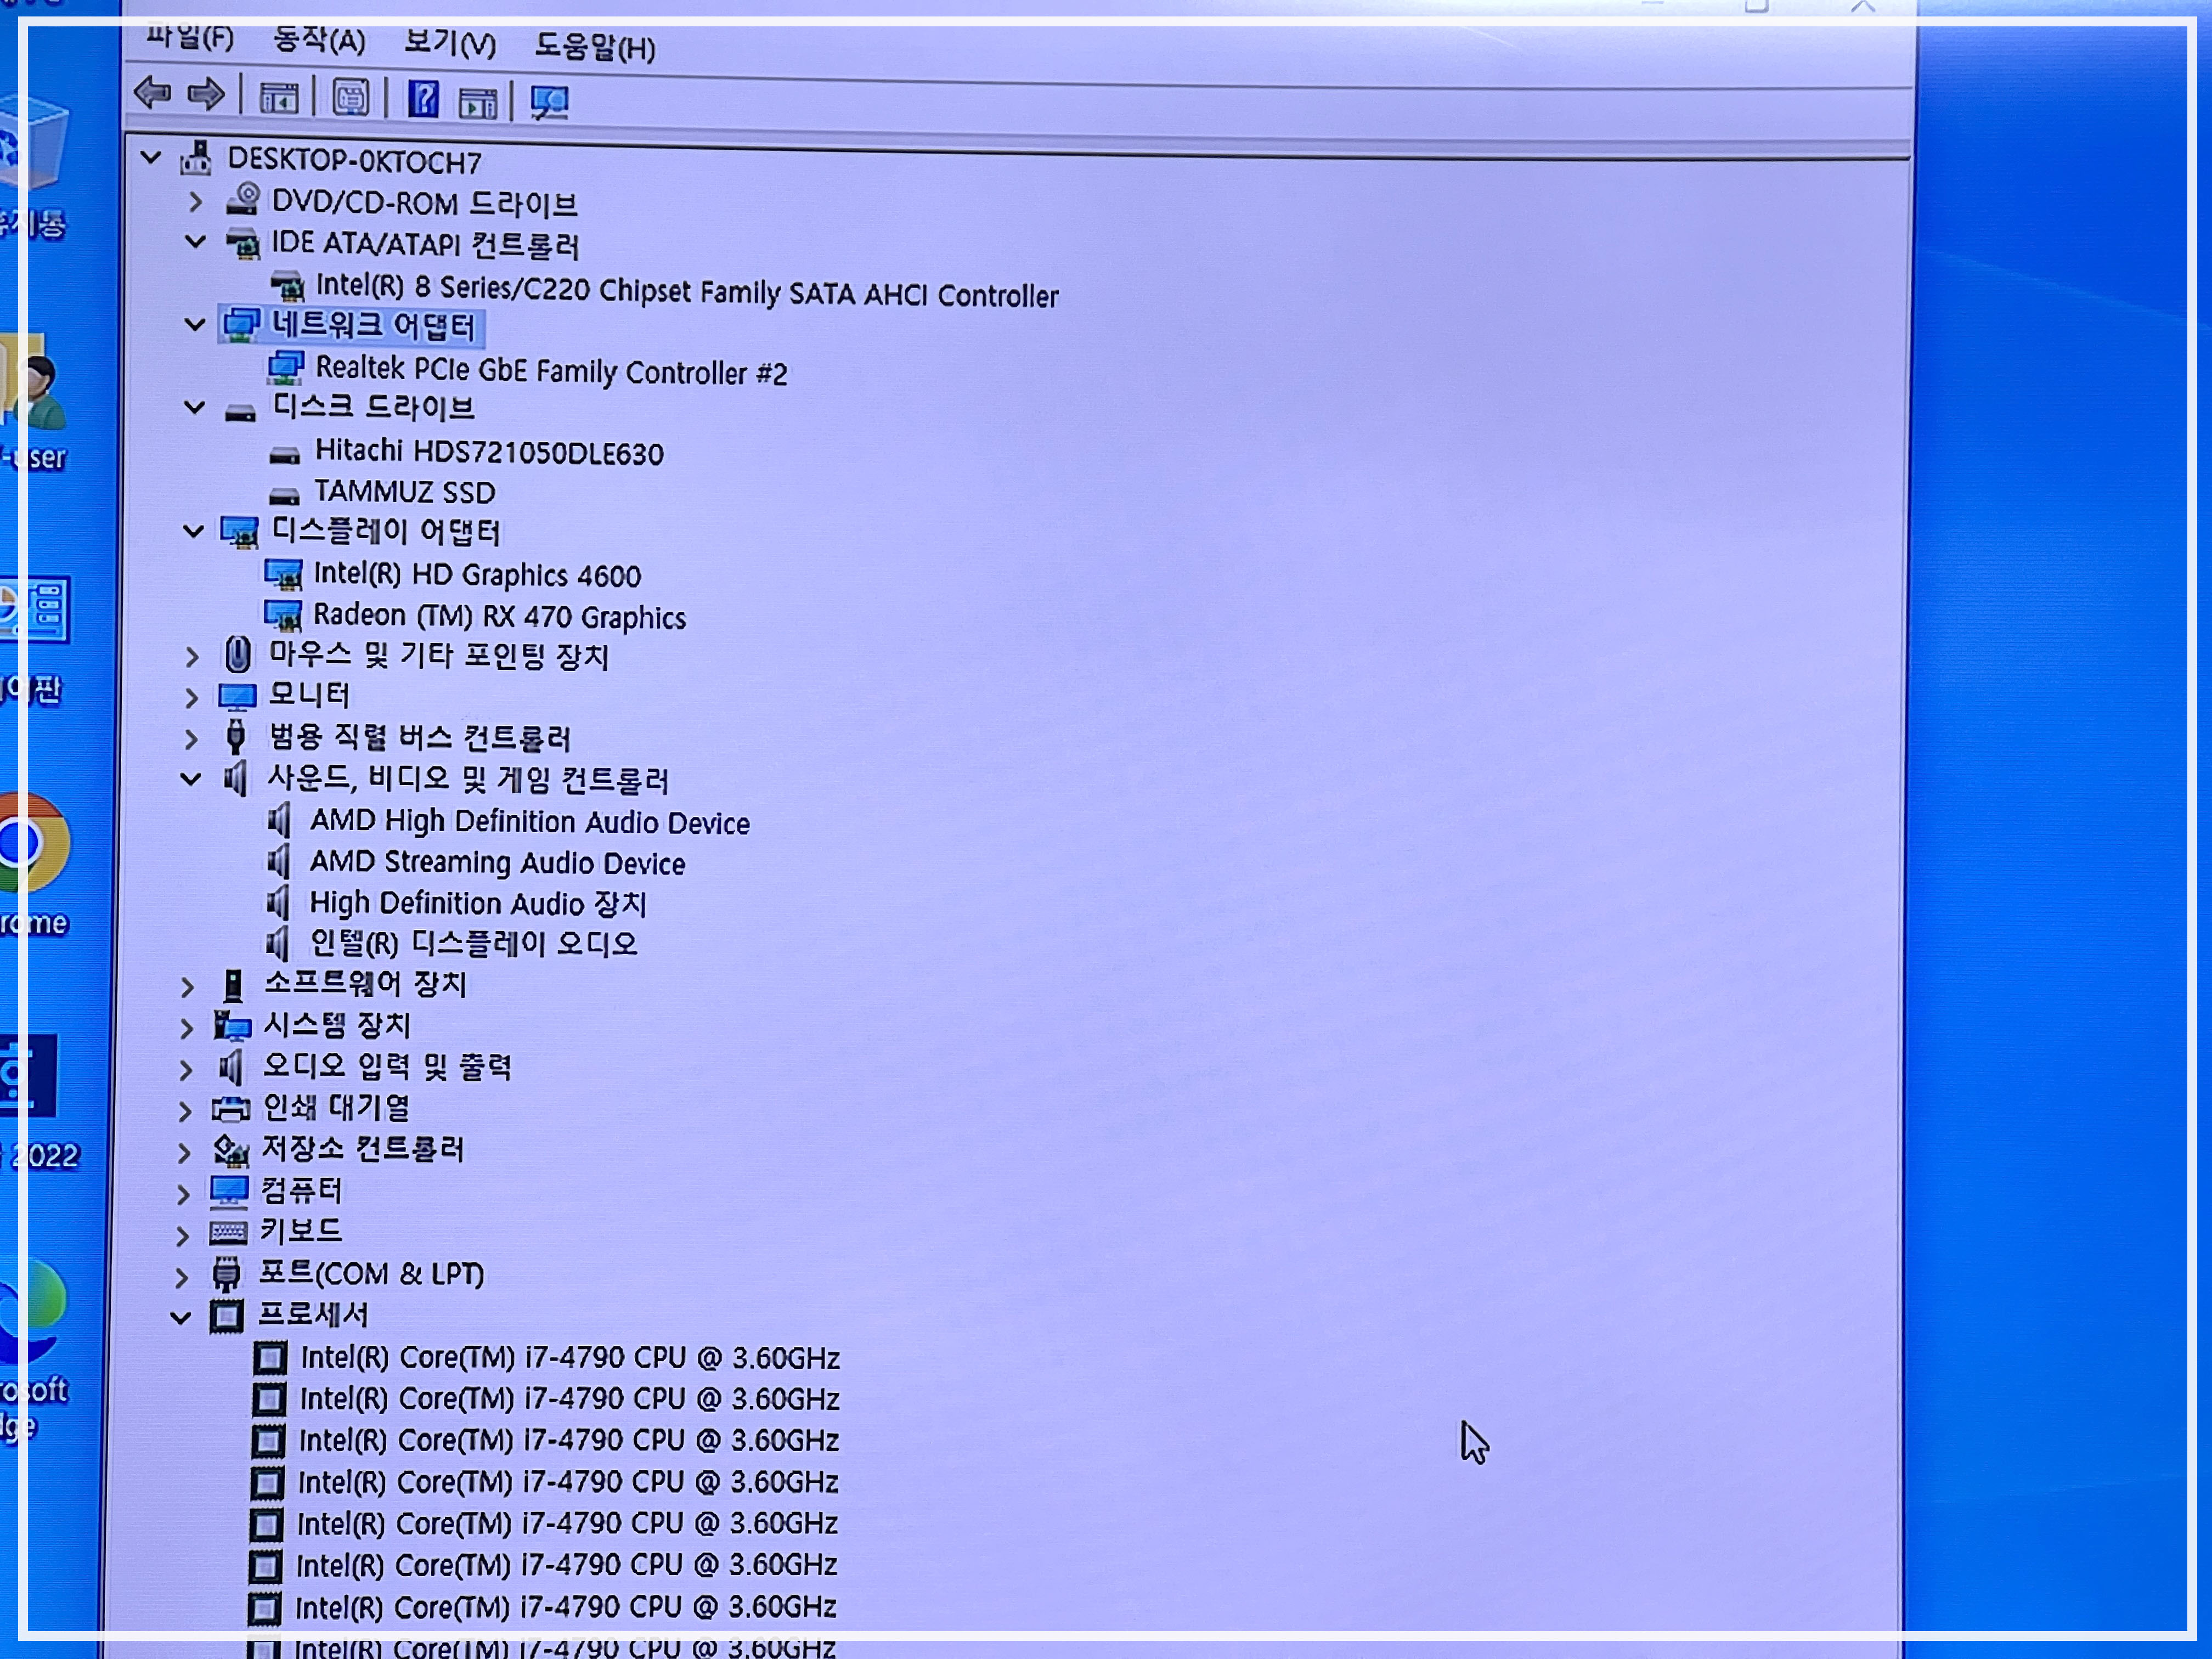Click the Forward arrow toolbar icon
The height and width of the screenshot is (1659, 2212).
coord(206,95)
